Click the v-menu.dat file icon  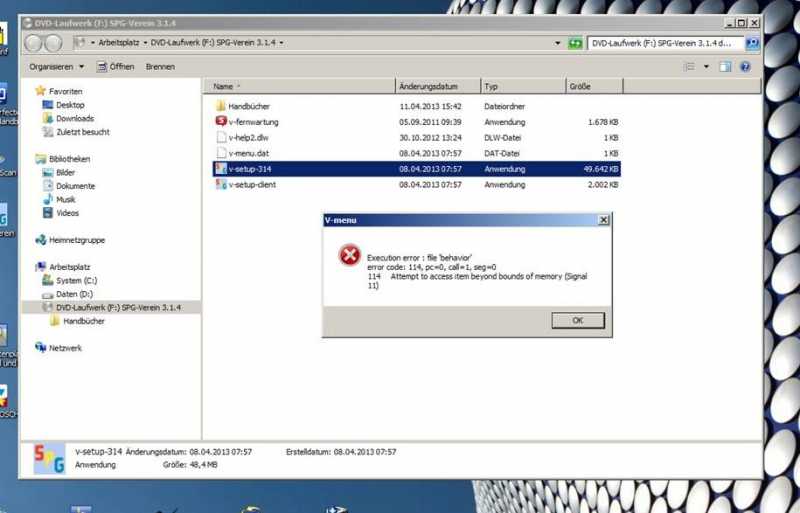click(221, 153)
